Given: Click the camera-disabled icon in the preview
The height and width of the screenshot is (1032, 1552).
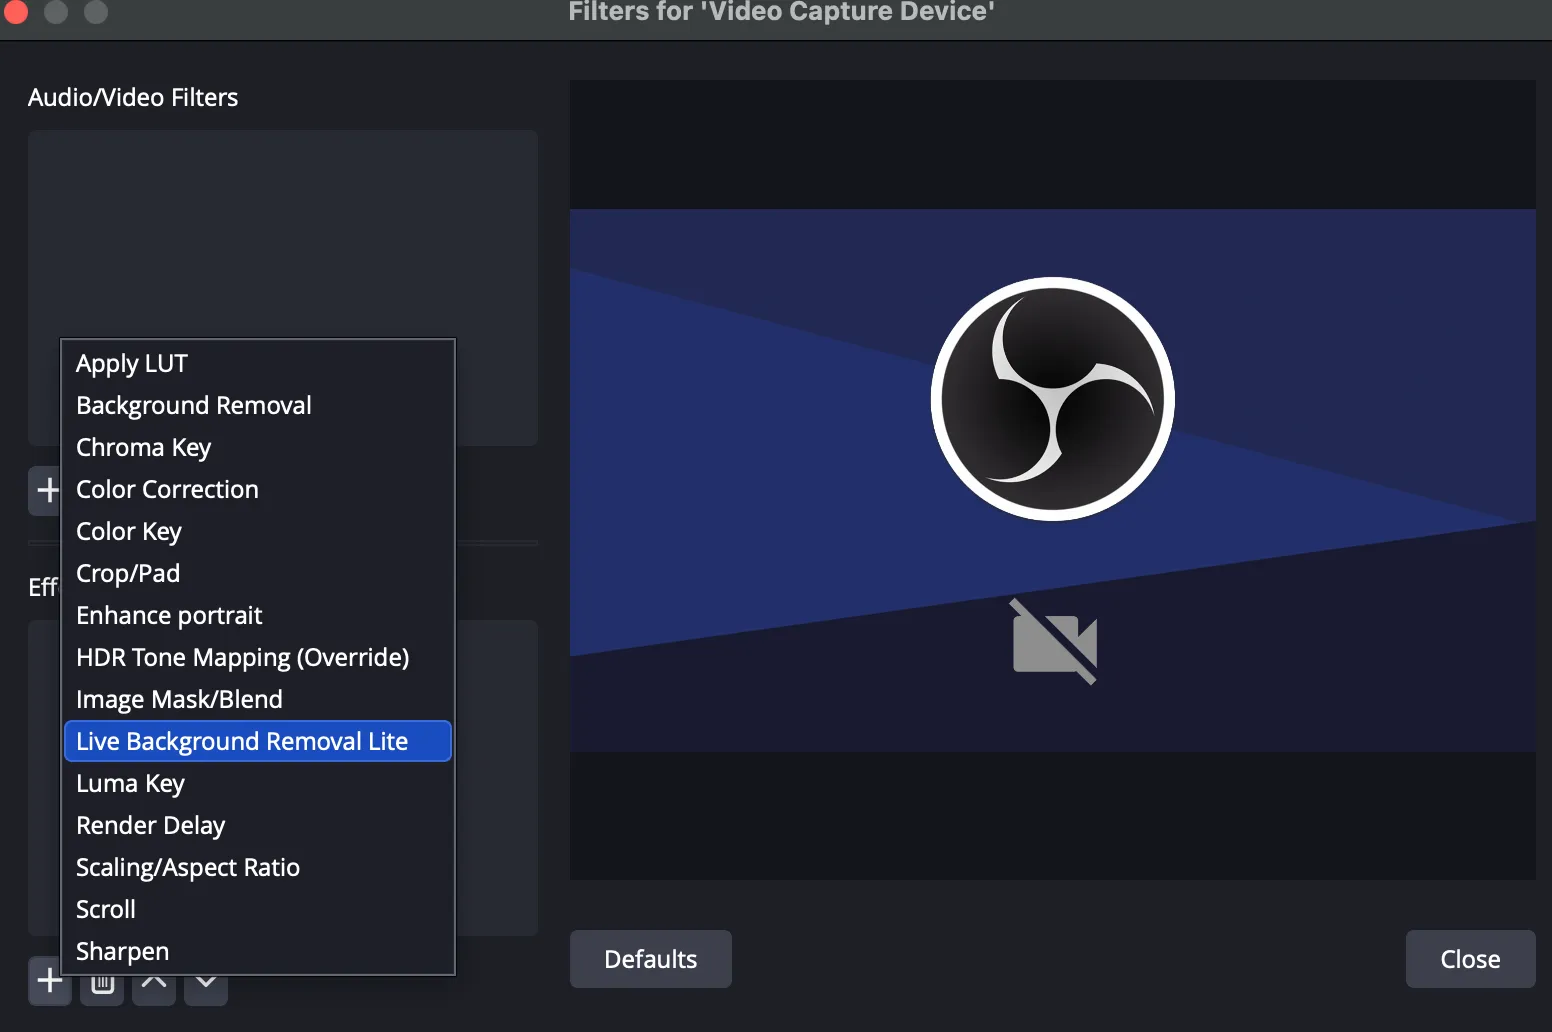Looking at the screenshot, I should [x=1053, y=643].
